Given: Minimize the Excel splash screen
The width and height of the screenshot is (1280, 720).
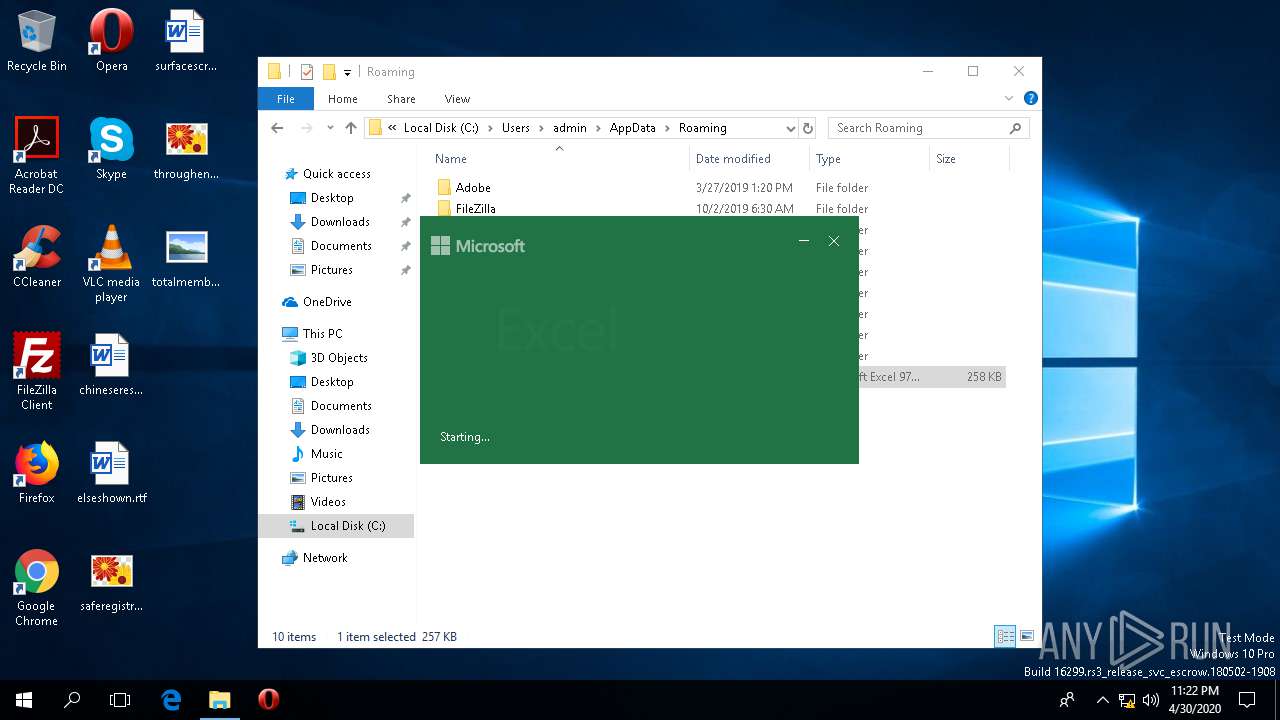Looking at the screenshot, I should tap(804, 241).
